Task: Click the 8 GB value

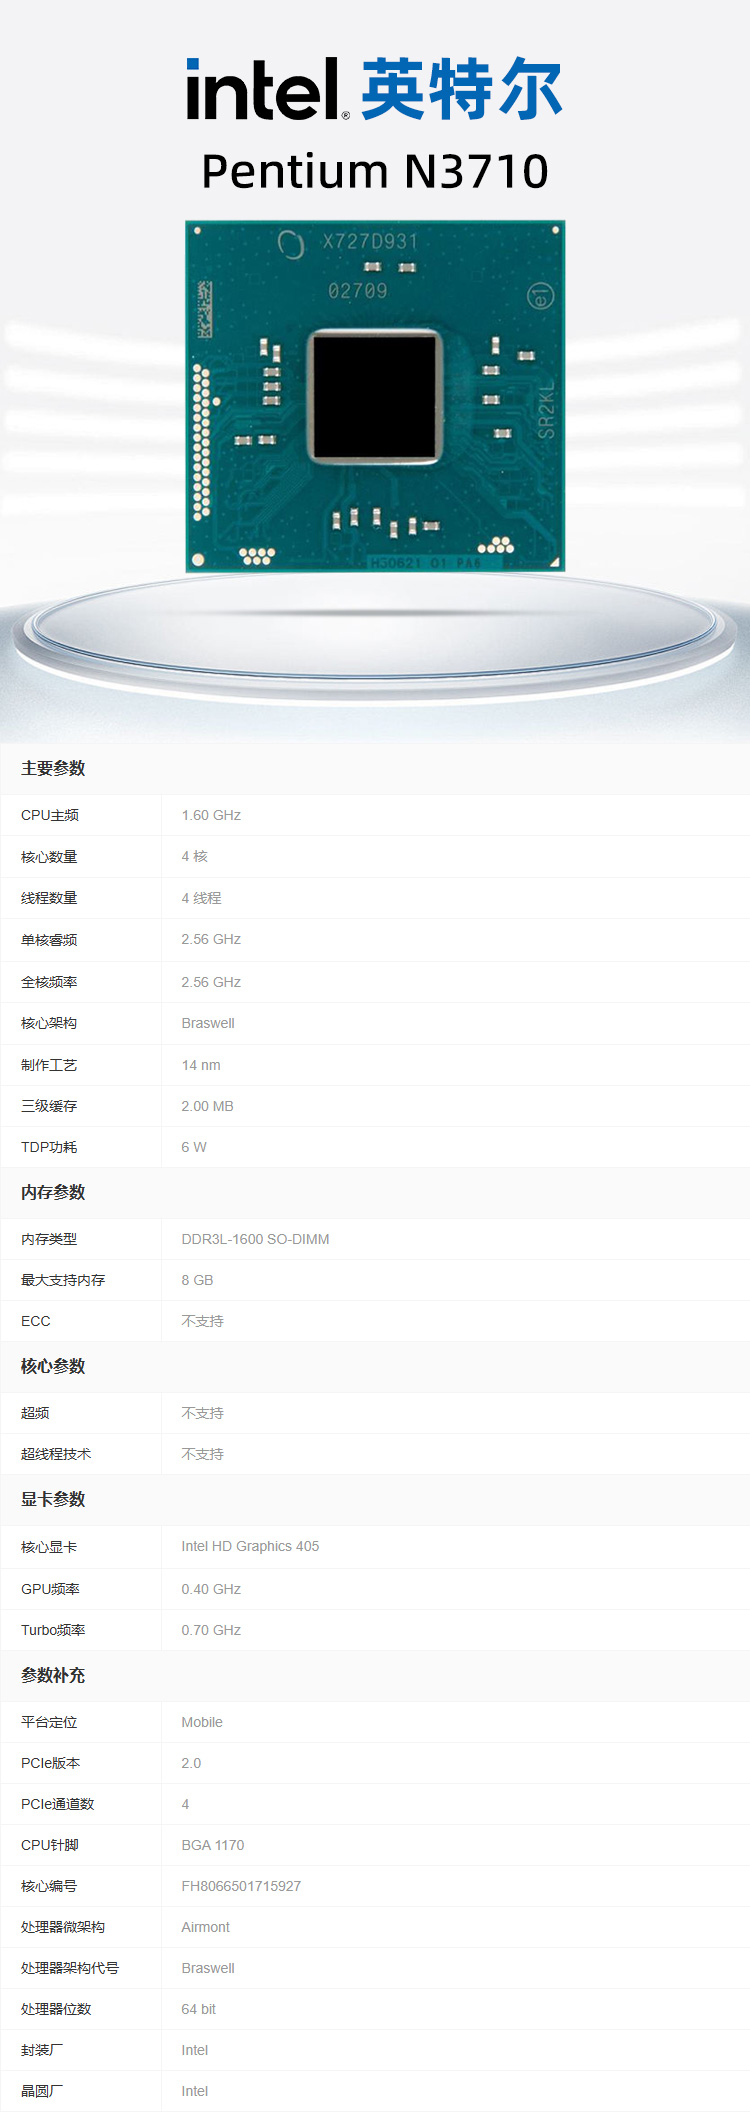Action: [x=197, y=1280]
